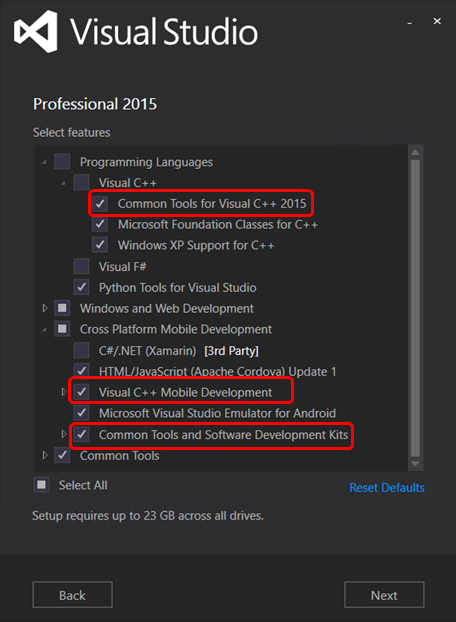Check the Programming Languages checkbox
Image resolution: width=456 pixels, height=622 pixels.
[62, 161]
